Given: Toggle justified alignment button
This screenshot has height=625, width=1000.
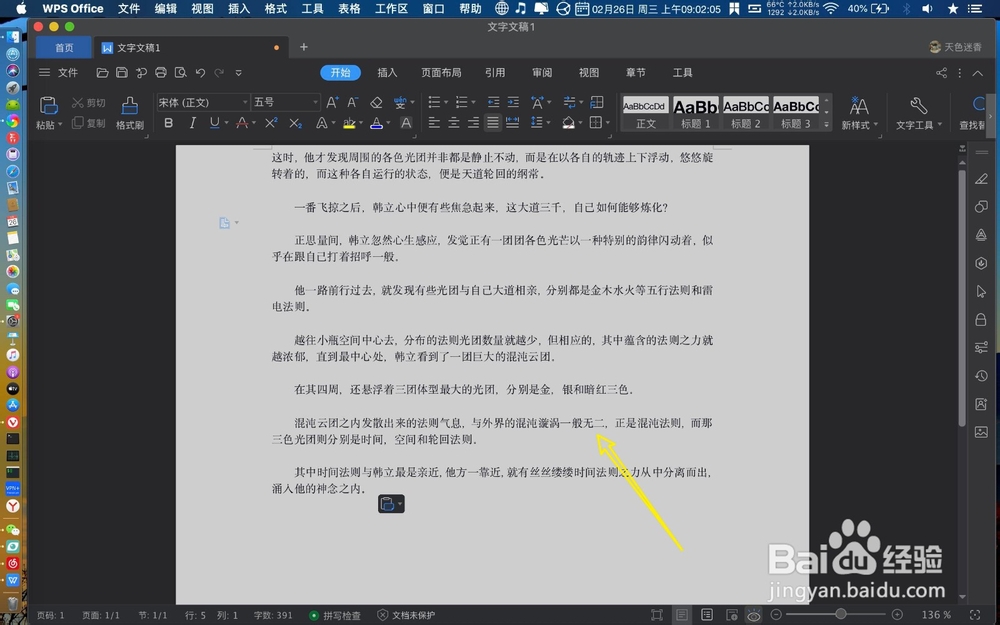Looking at the screenshot, I should [x=493, y=122].
